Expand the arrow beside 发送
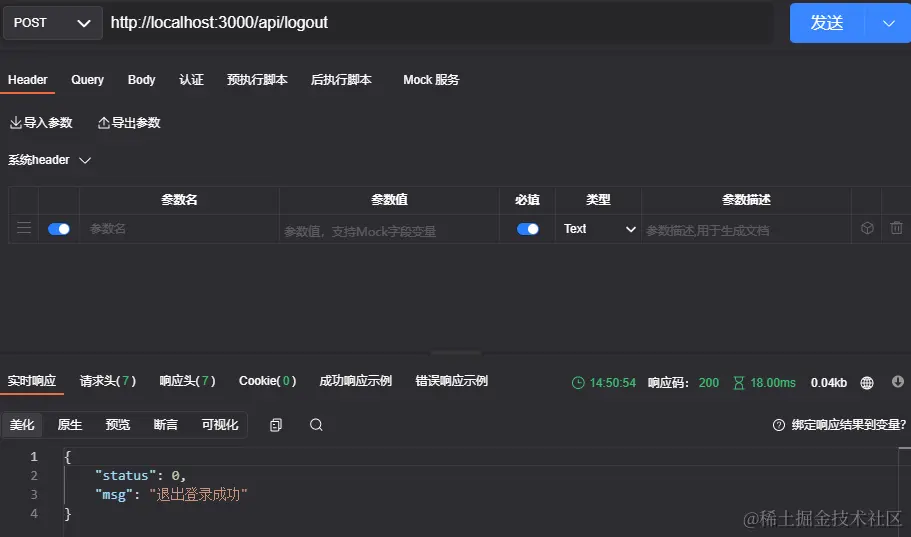Viewport: 911px width, 537px height. (888, 23)
